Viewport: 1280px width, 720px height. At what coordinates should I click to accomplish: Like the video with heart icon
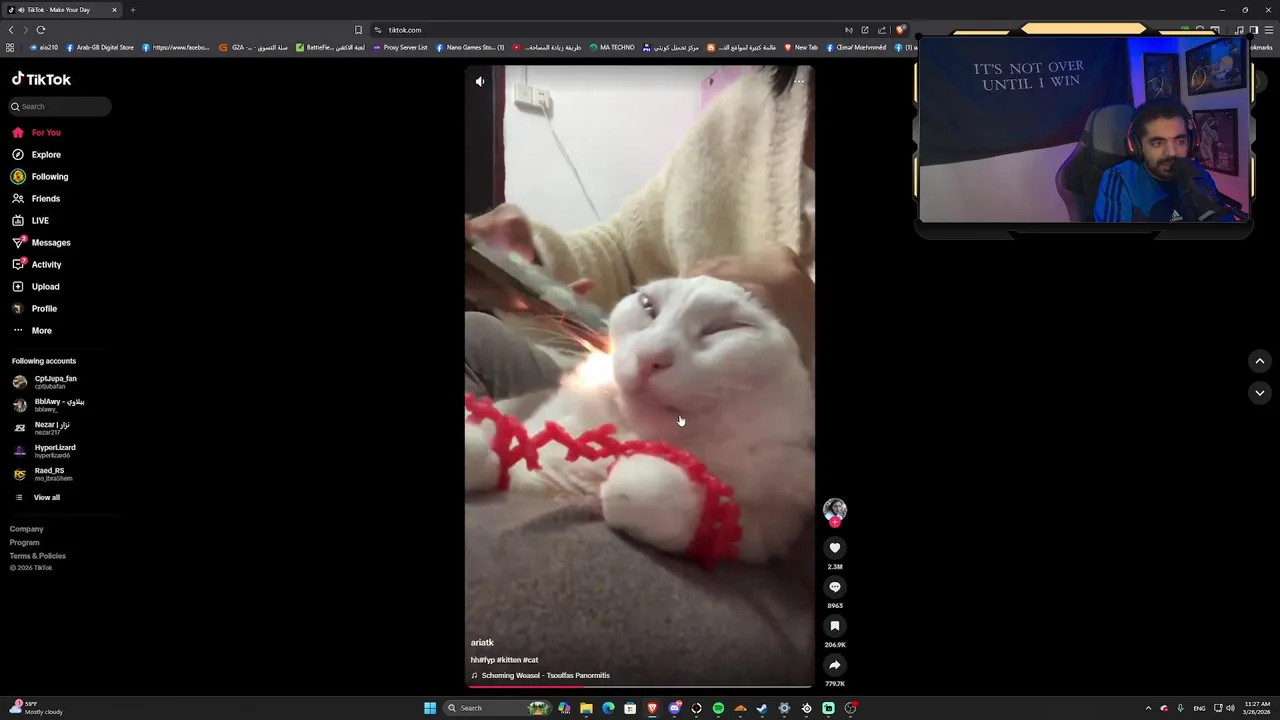click(835, 548)
